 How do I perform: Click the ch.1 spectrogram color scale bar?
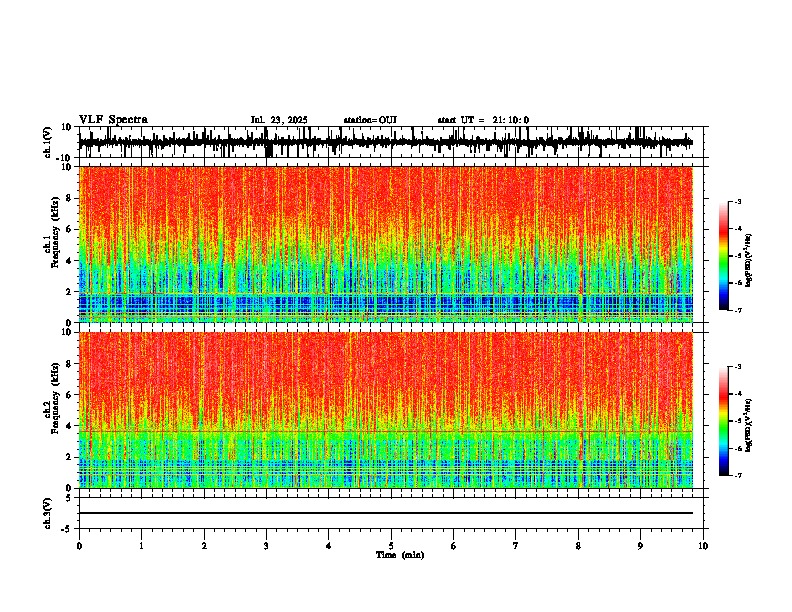click(x=724, y=256)
